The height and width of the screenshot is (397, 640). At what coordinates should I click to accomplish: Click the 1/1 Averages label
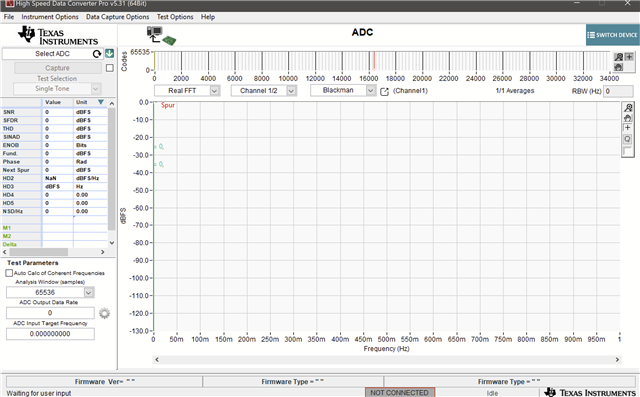(x=515, y=91)
